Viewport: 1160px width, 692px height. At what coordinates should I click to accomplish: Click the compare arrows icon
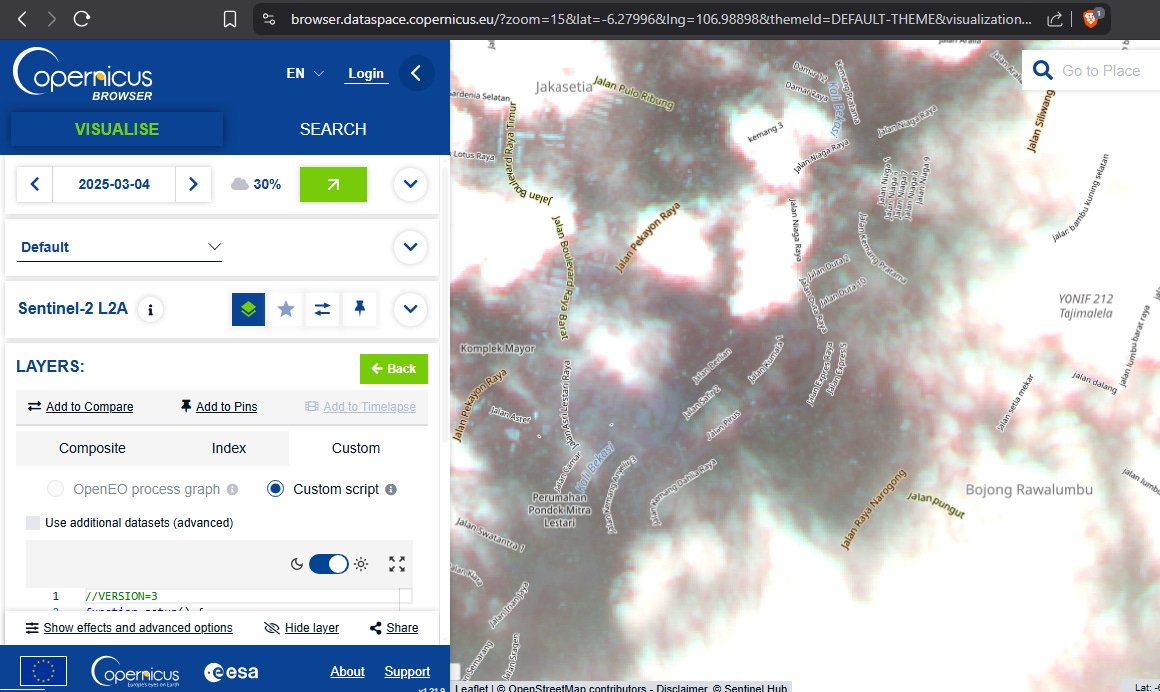coord(322,309)
